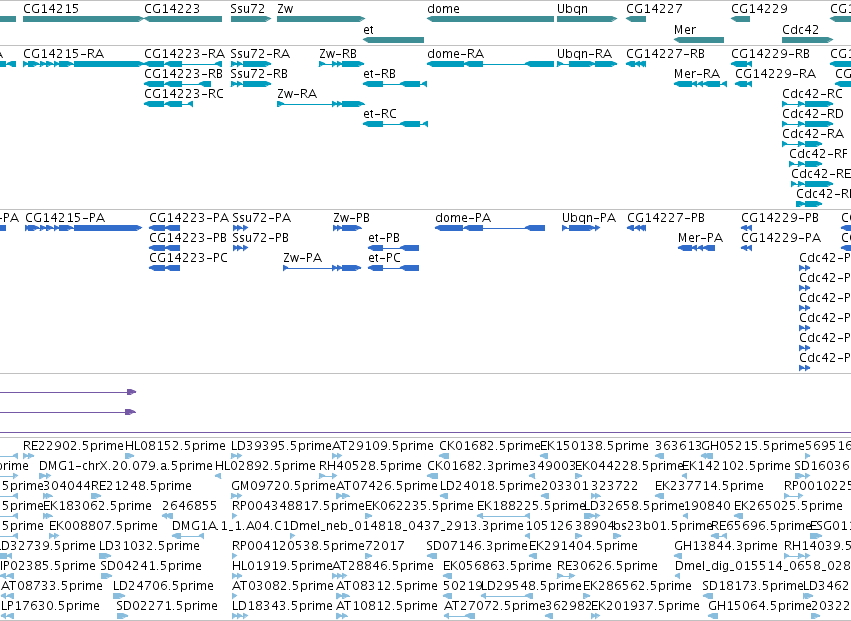851x621 pixels.
Task: Select EST RE30626.5prime label
Action: (607, 566)
